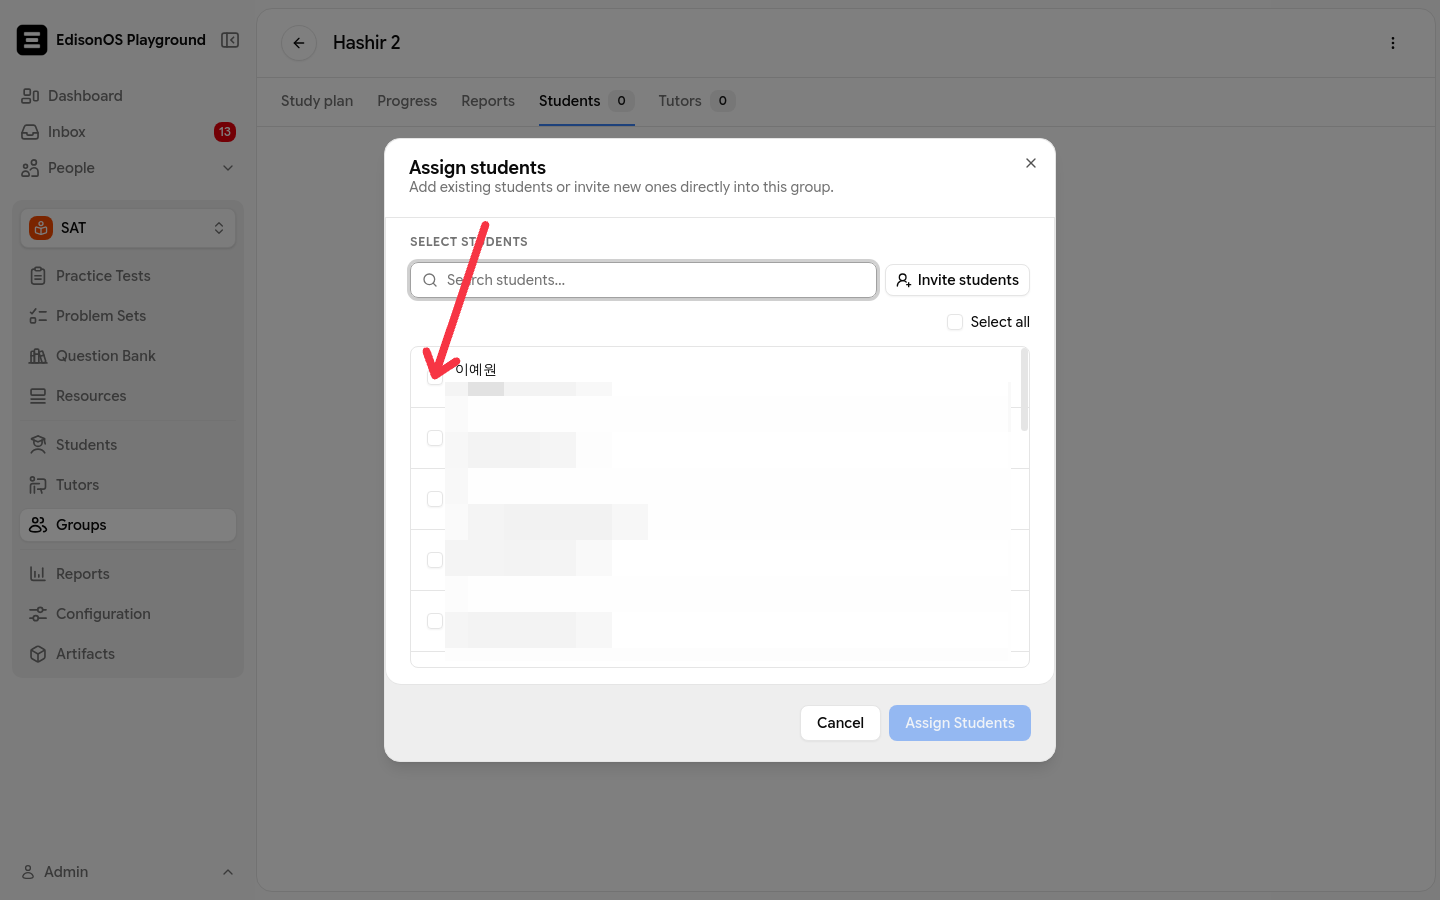This screenshot has width=1440, height=900.
Task: Click Invite students button
Action: pos(957,280)
